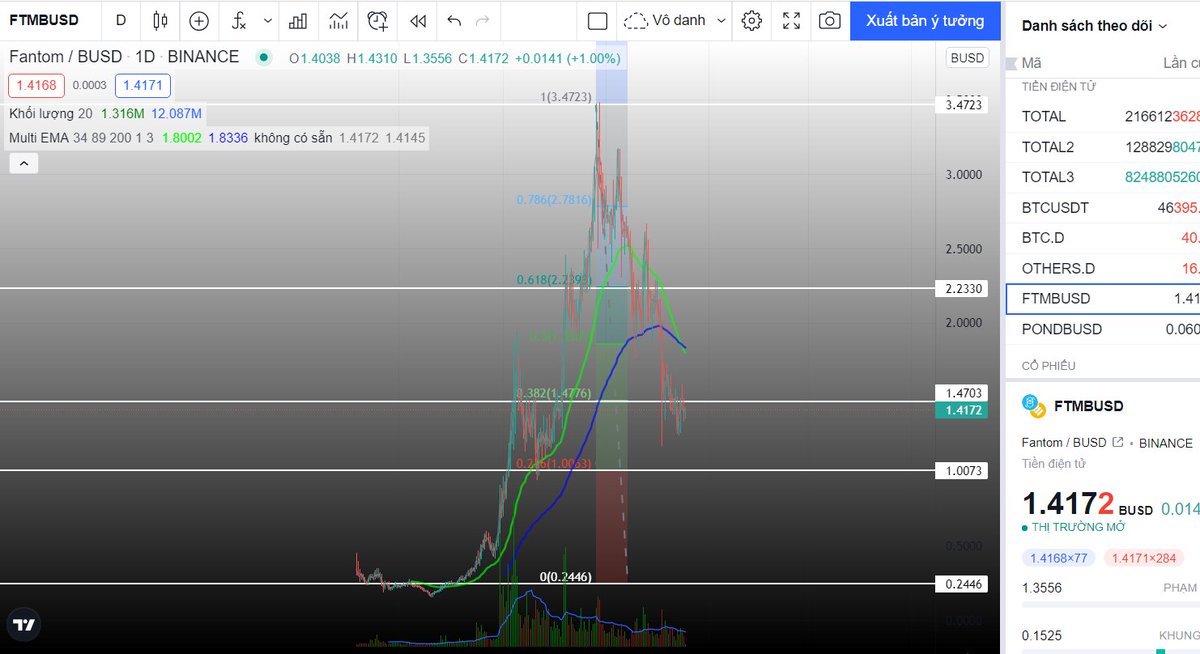The image size is (1200, 654).
Task: Select the 1(3.4723) Fibonacci top label
Action: click(x=566, y=97)
